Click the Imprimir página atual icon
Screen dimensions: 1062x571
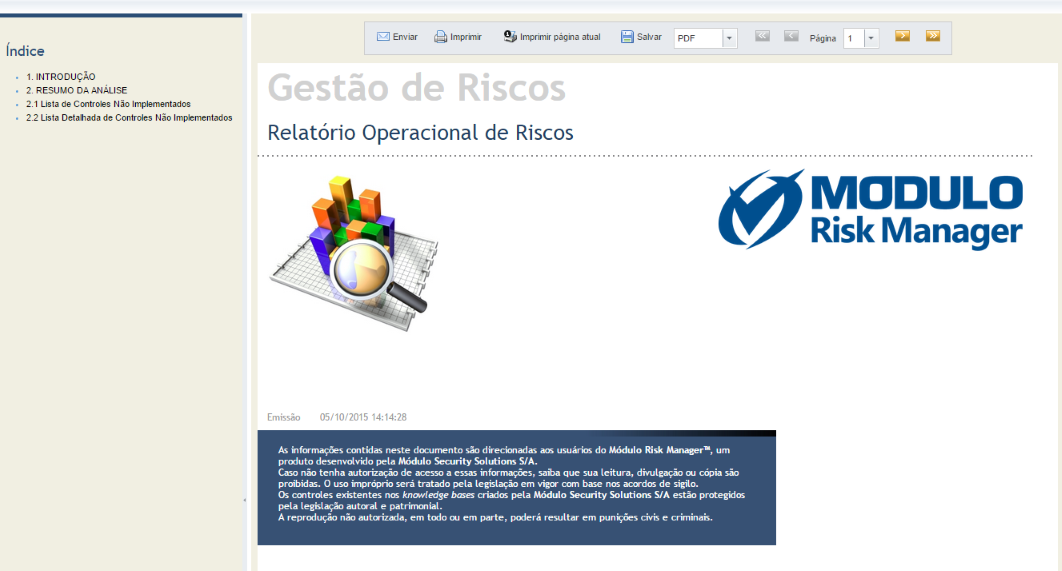click(x=510, y=36)
